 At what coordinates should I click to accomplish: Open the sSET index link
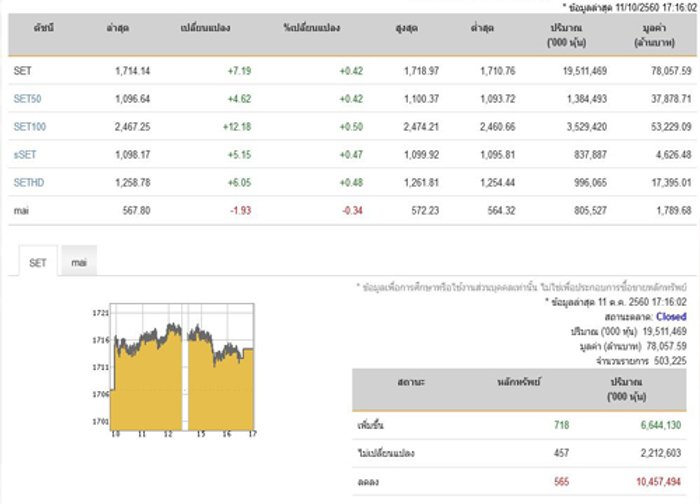(25, 155)
